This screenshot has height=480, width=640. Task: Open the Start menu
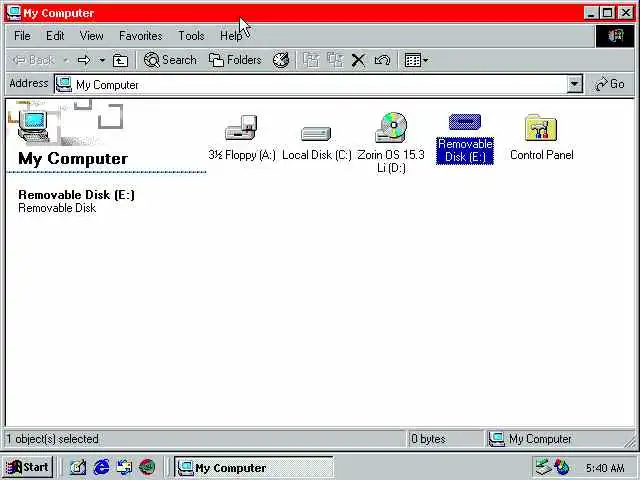click(x=27, y=467)
